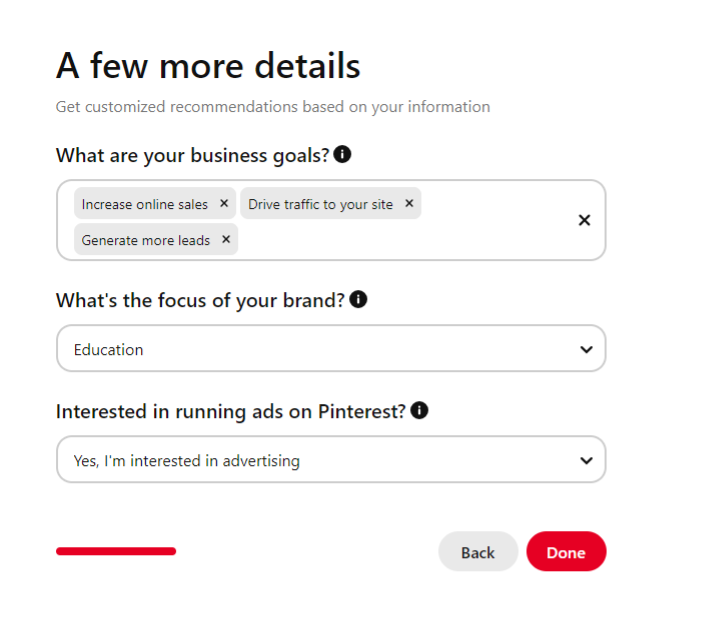Click the Done button

pos(566,551)
